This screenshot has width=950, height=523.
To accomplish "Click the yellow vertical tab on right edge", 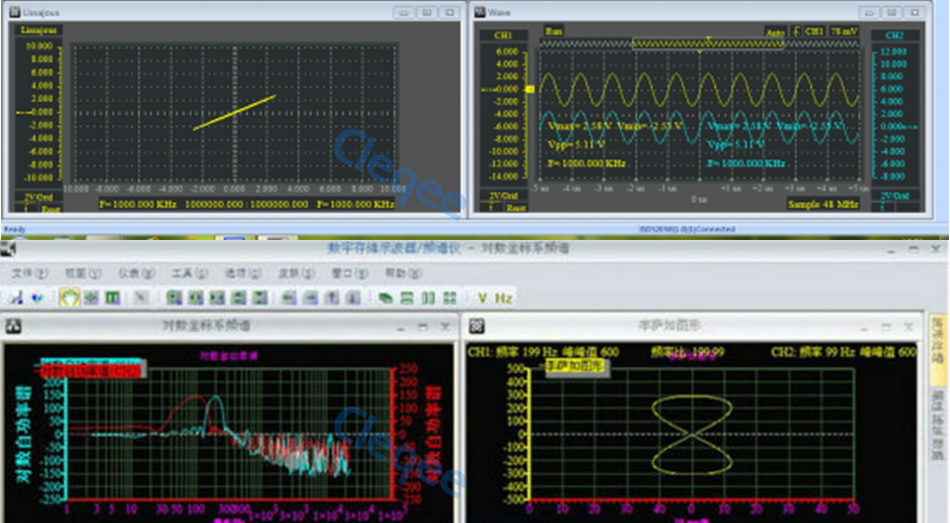I will [x=938, y=343].
